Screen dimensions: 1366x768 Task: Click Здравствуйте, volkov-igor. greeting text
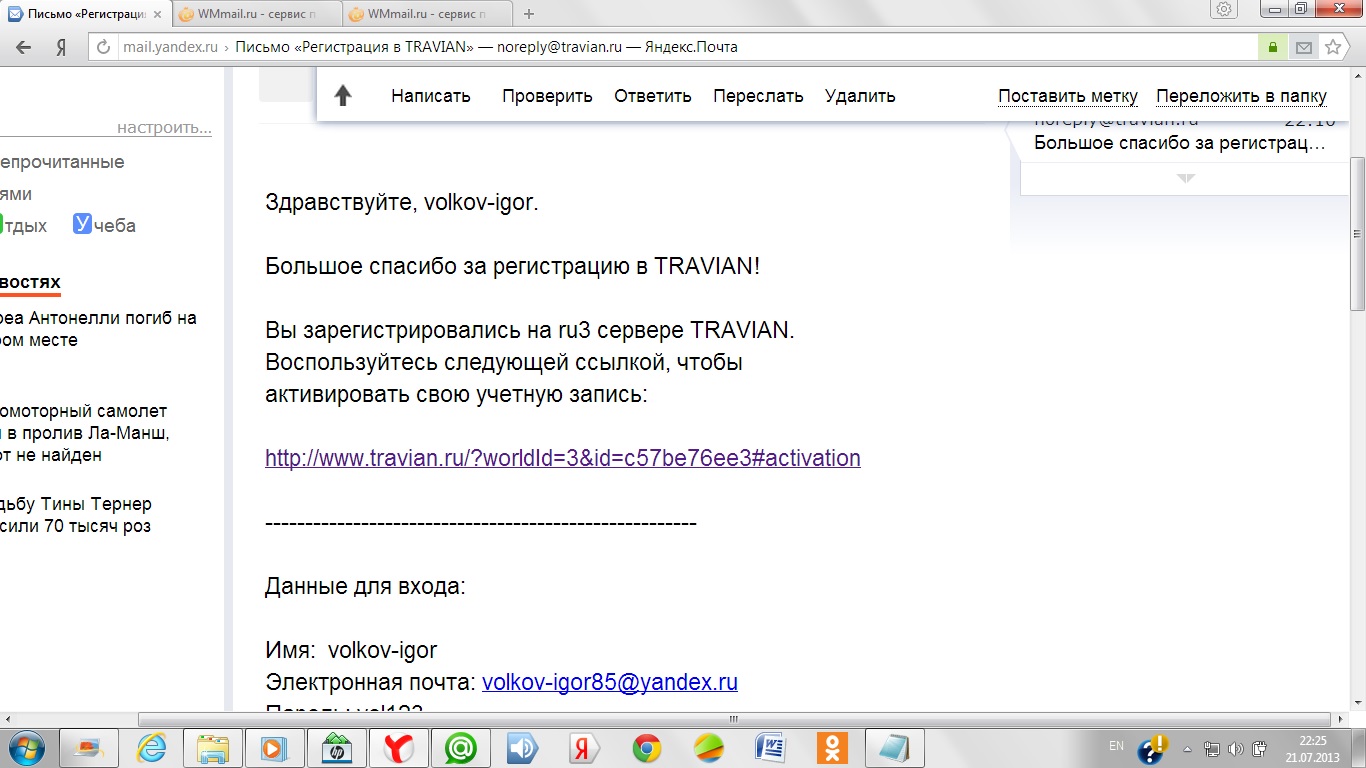coord(402,202)
